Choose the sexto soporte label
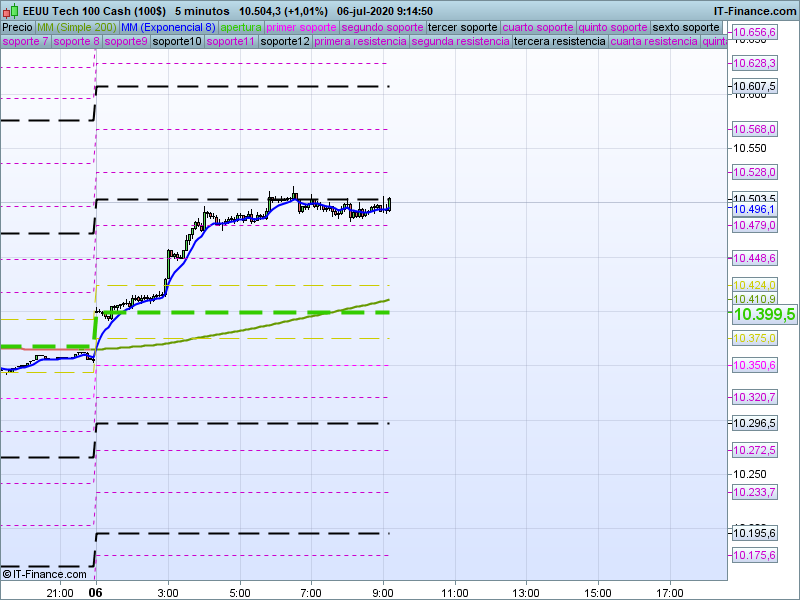 (x=685, y=27)
